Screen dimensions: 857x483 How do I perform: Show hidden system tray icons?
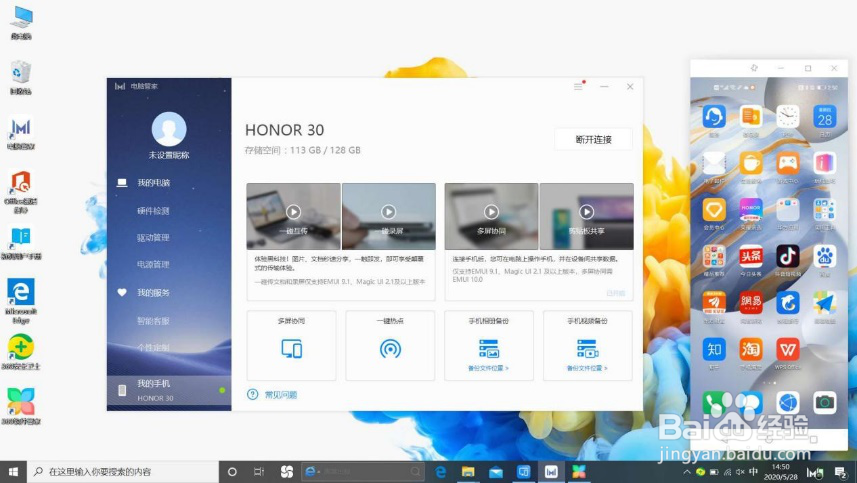point(687,472)
